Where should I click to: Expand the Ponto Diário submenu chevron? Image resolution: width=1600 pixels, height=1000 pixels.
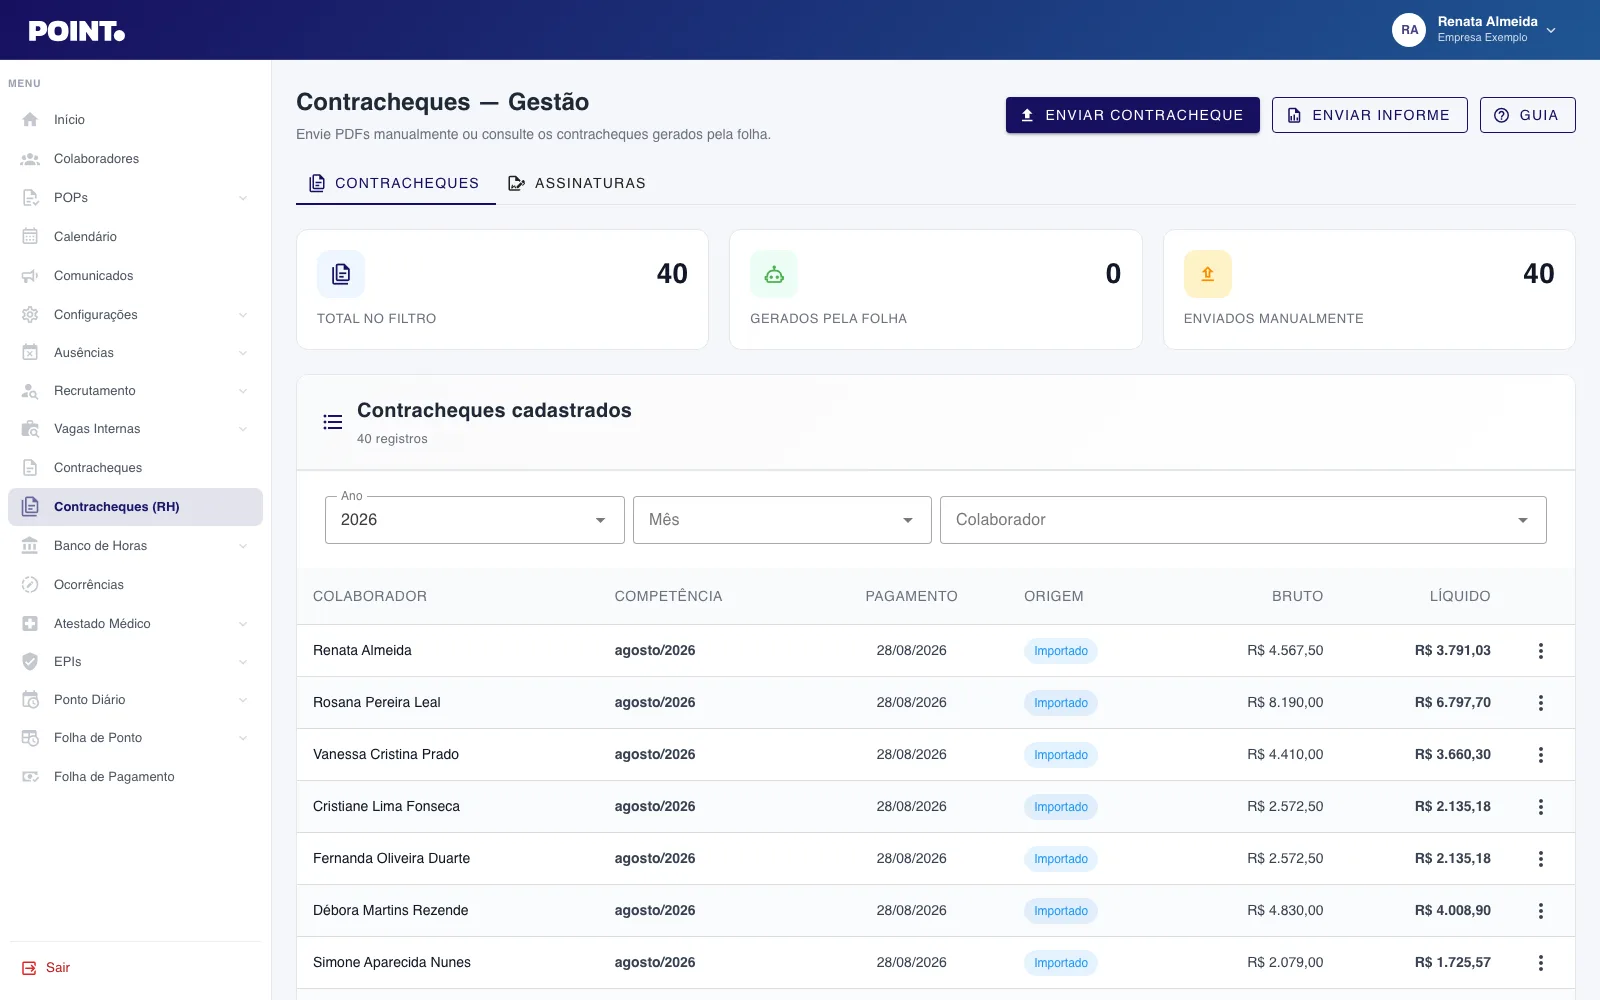click(243, 700)
